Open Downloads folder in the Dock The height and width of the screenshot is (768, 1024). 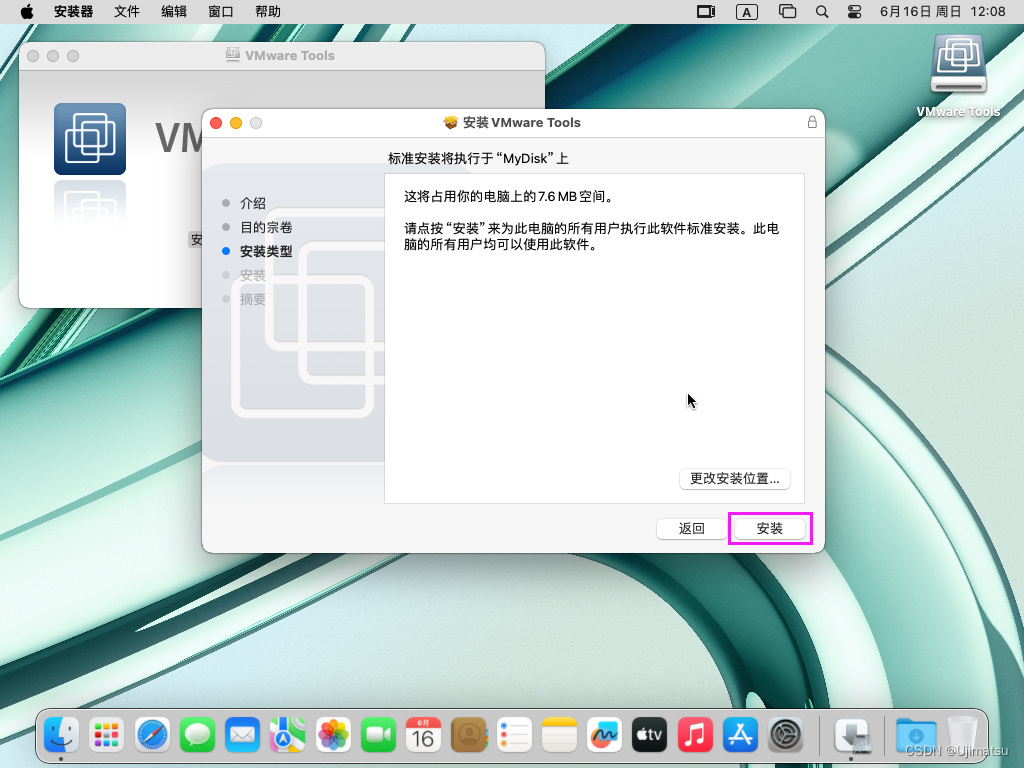coord(916,735)
